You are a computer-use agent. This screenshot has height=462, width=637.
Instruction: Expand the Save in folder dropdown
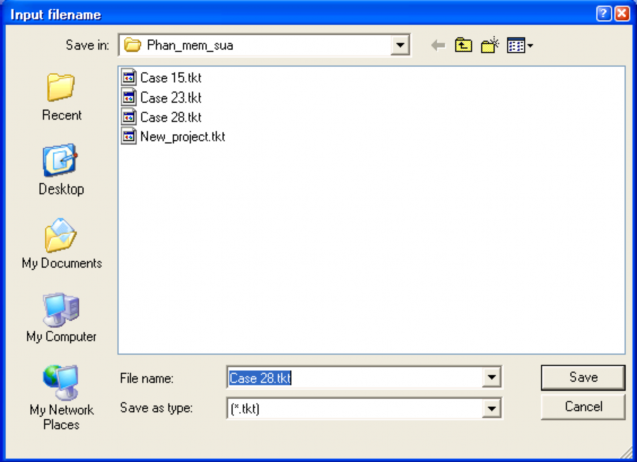pos(401,45)
